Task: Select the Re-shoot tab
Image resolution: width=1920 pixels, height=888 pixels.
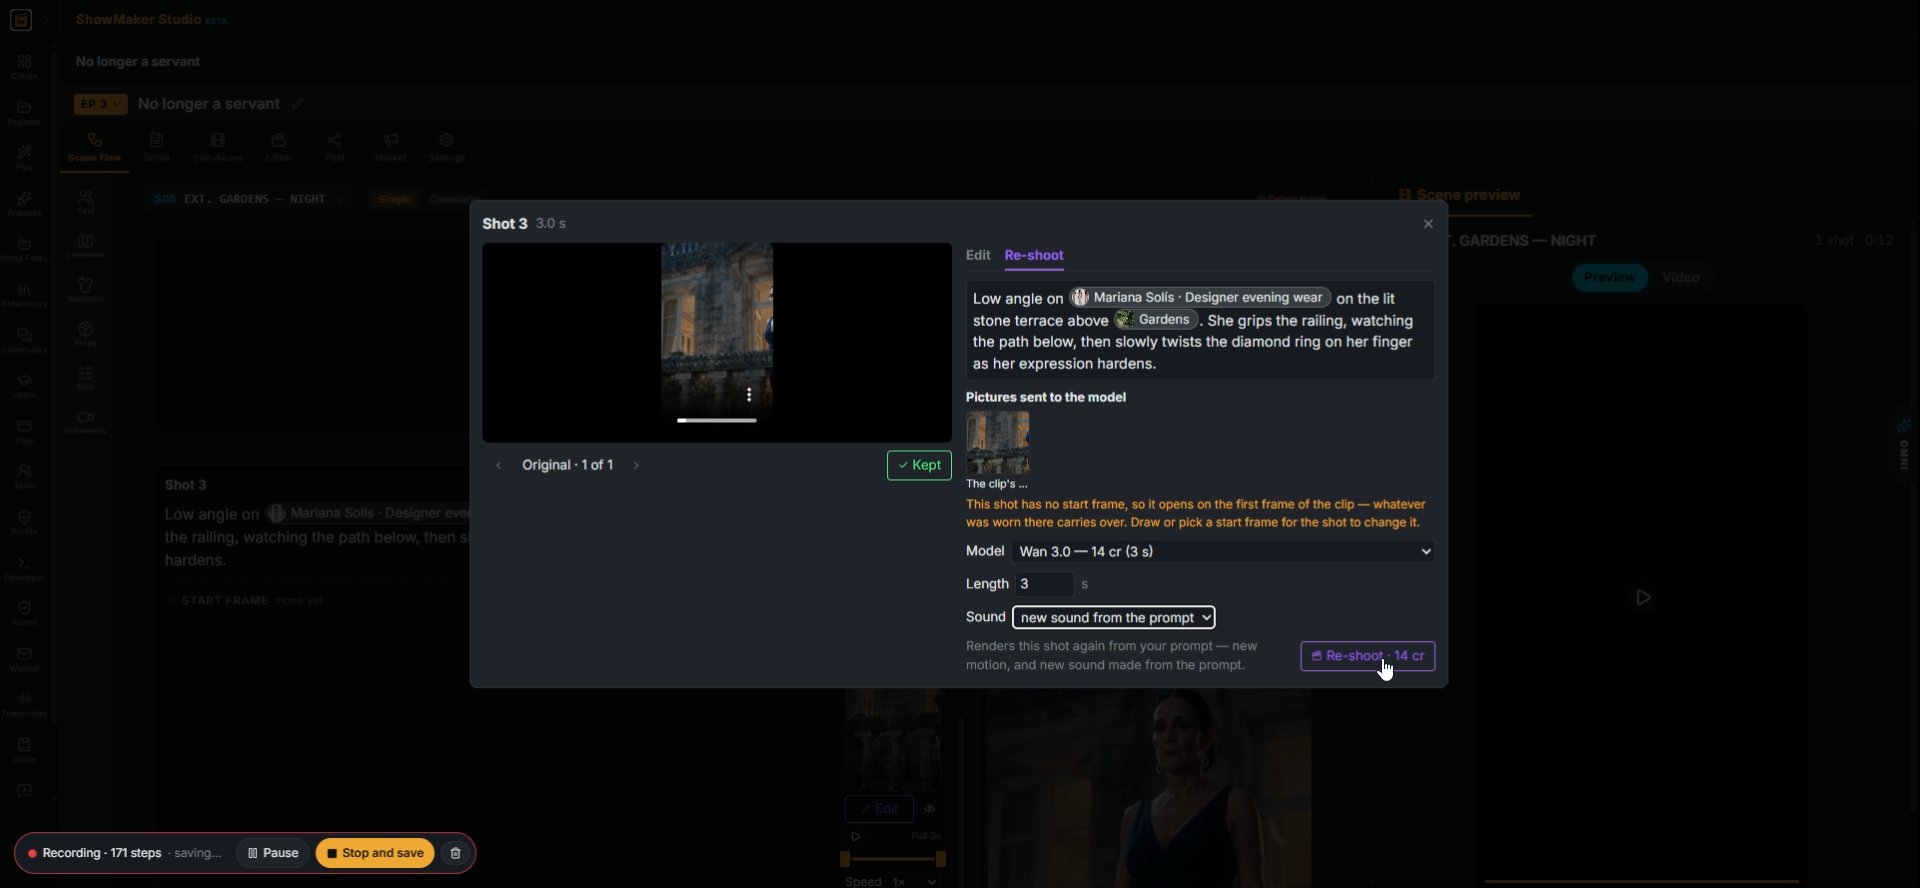Action: point(1034,255)
